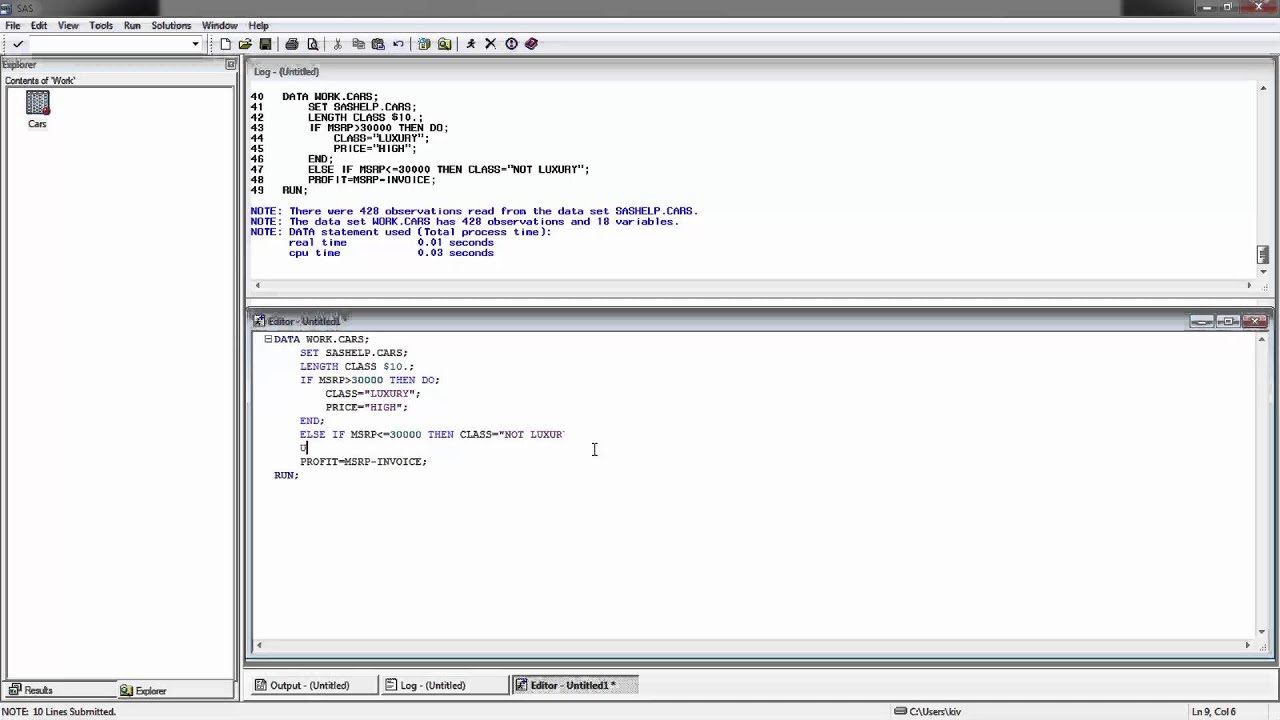Click the editor line LENGTH CLASS $10.;

357,367
